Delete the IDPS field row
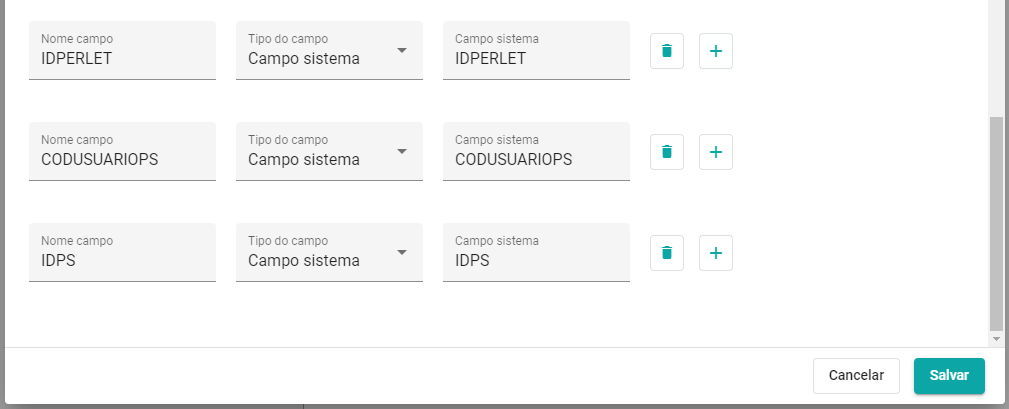The width and height of the screenshot is (1009, 409). pos(667,253)
